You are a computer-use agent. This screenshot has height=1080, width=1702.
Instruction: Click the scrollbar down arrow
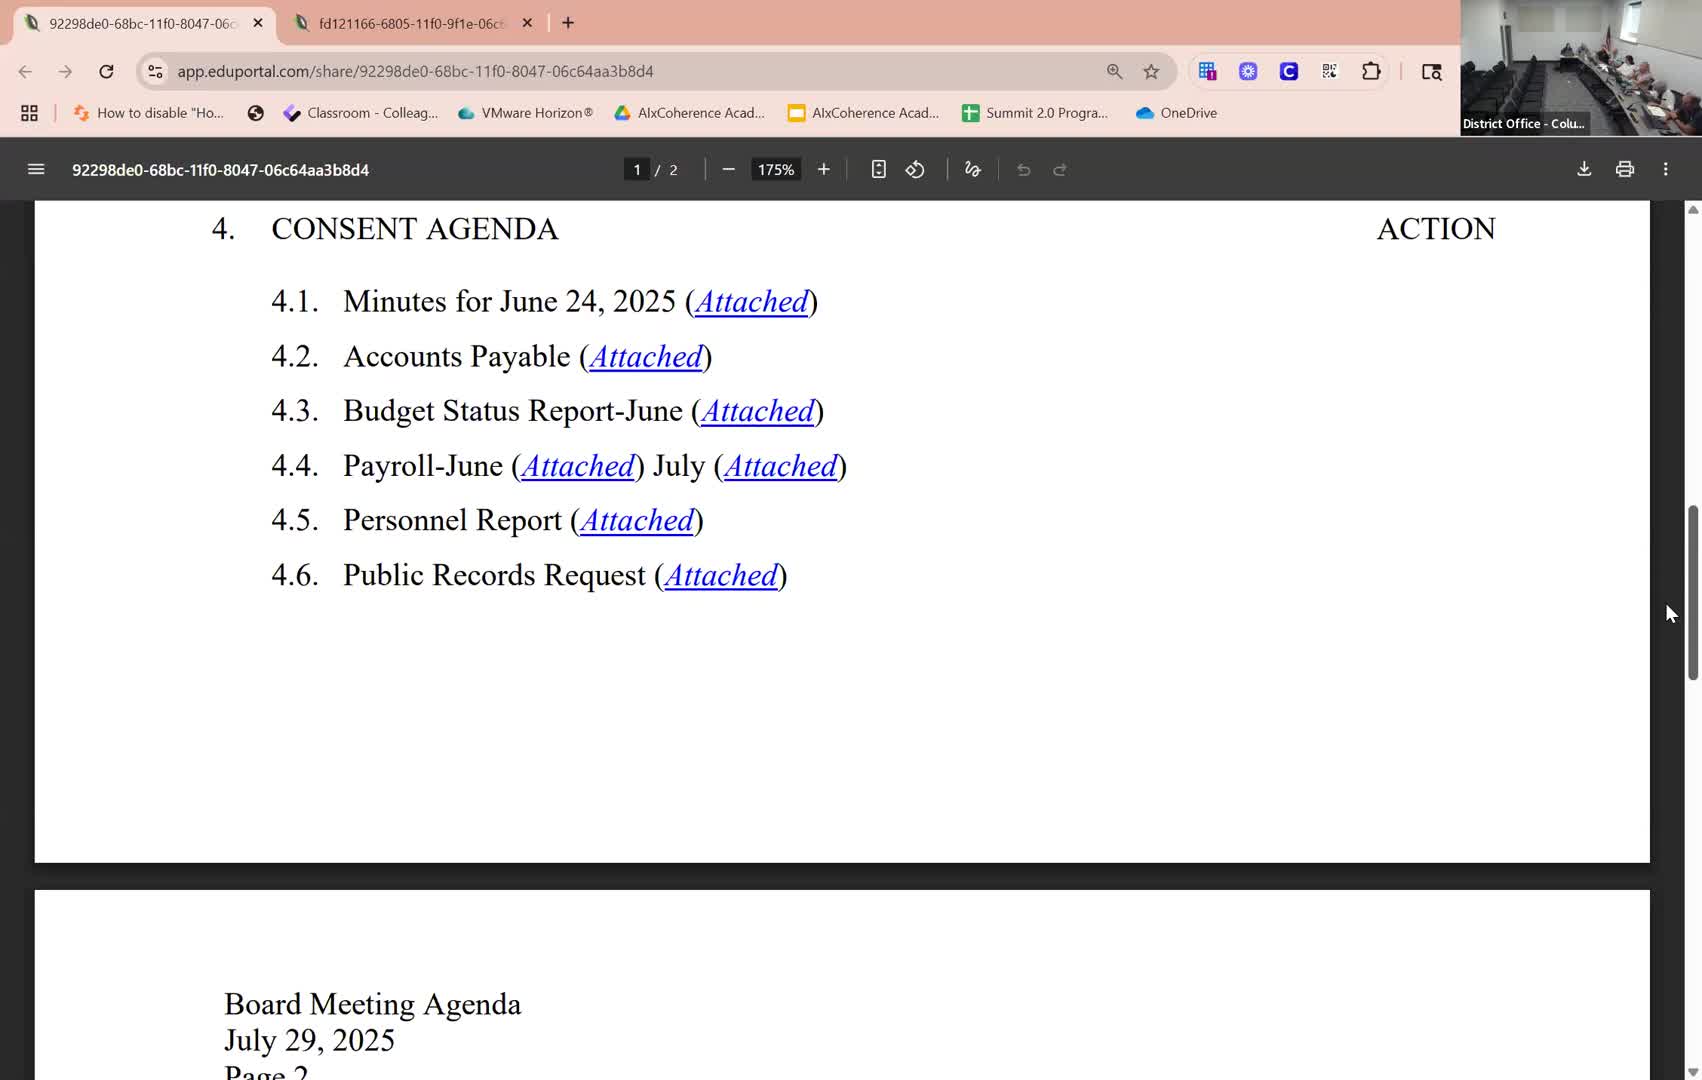(1693, 1072)
